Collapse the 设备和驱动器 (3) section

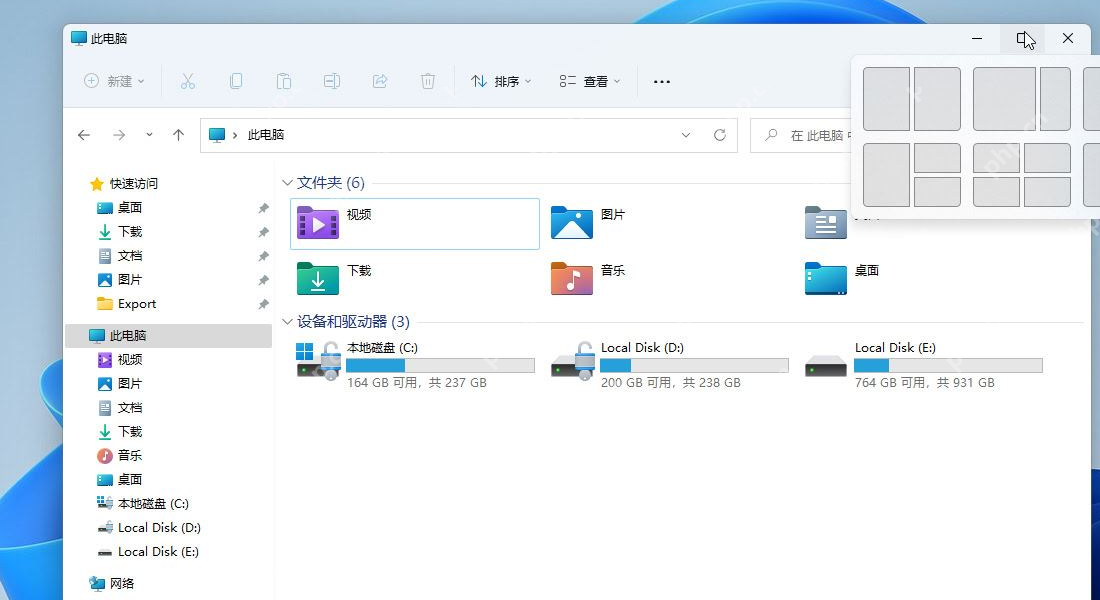(x=287, y=322)
